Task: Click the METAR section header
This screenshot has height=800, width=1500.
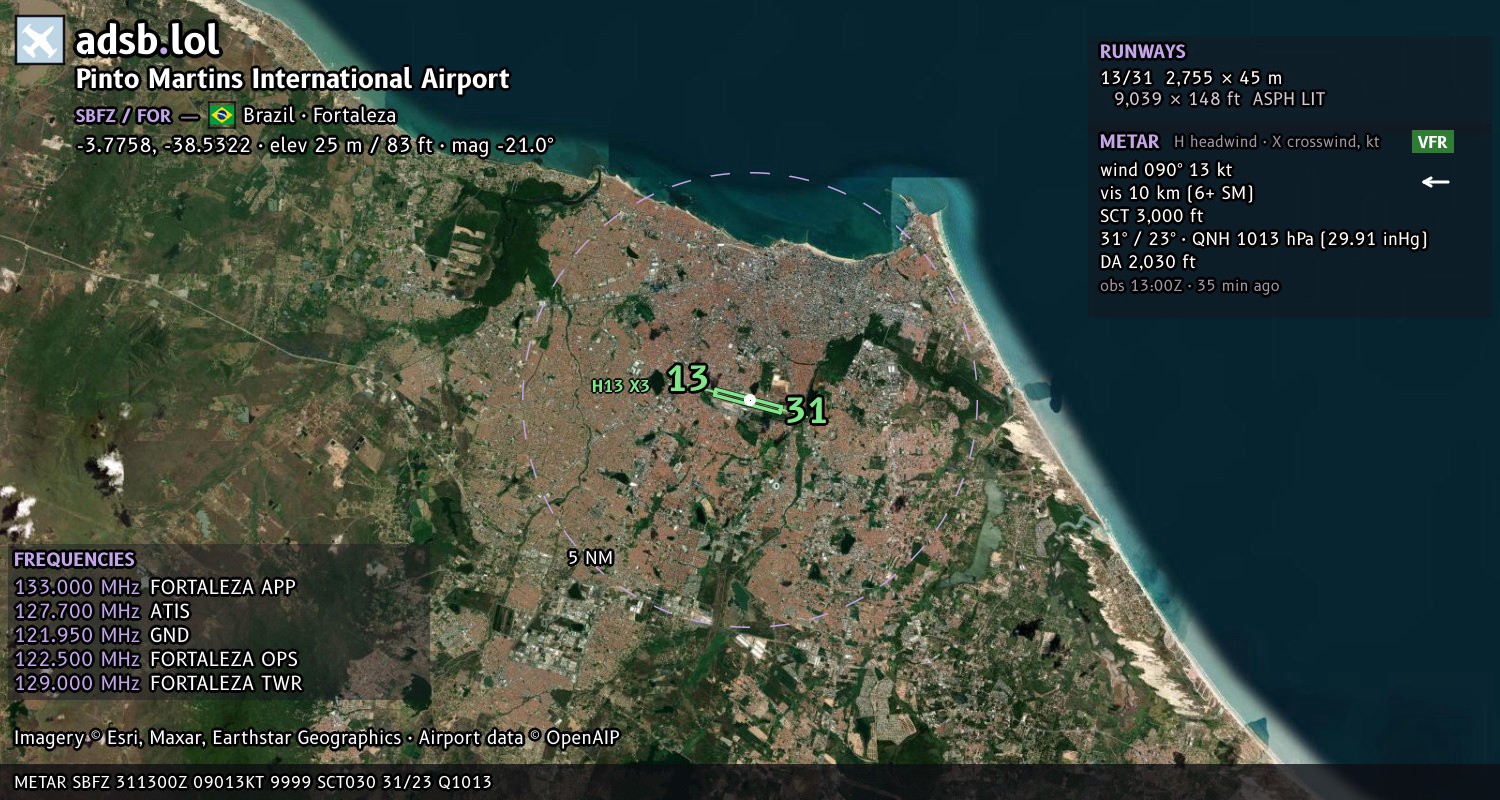Action: point(1130,142)
